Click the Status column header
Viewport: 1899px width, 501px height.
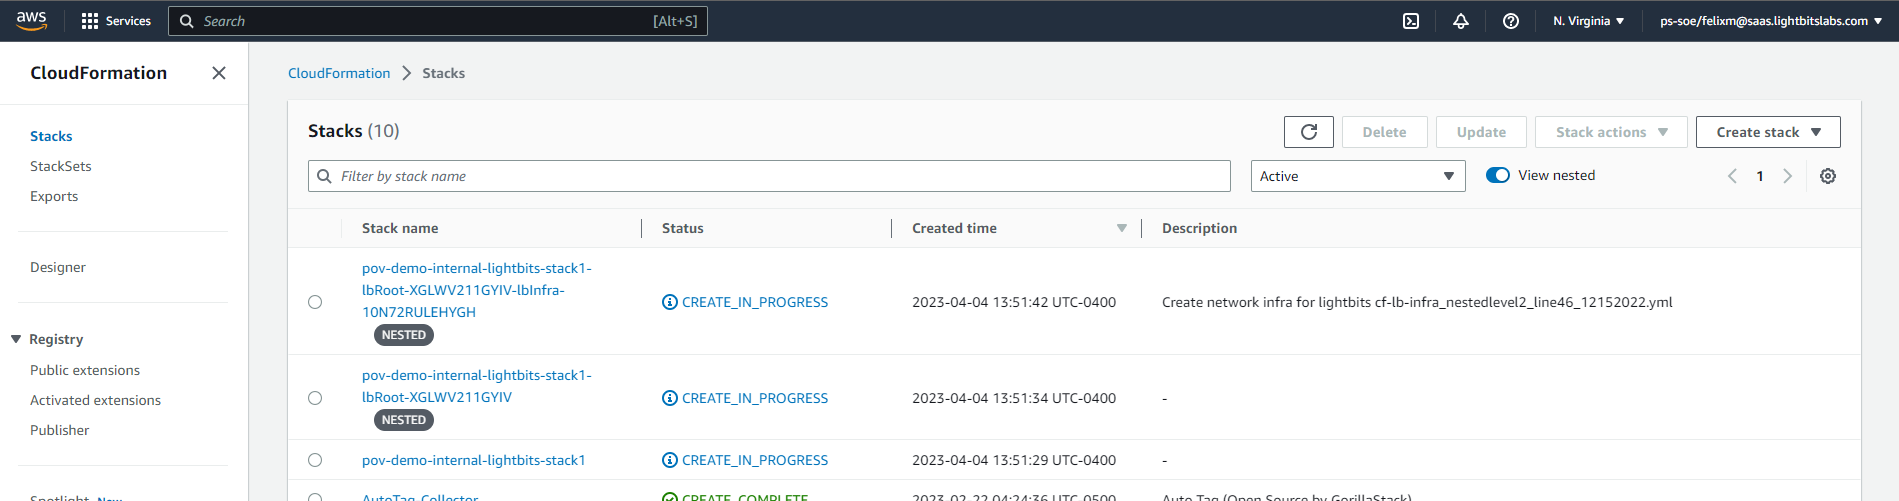tap(683, 228)
